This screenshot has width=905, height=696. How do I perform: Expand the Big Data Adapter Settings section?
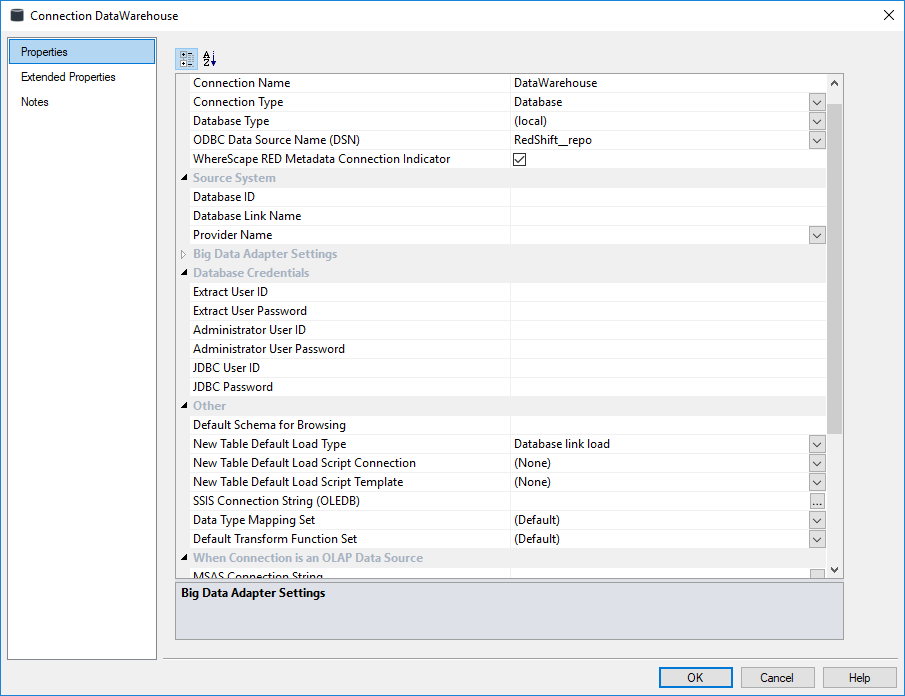184,254
